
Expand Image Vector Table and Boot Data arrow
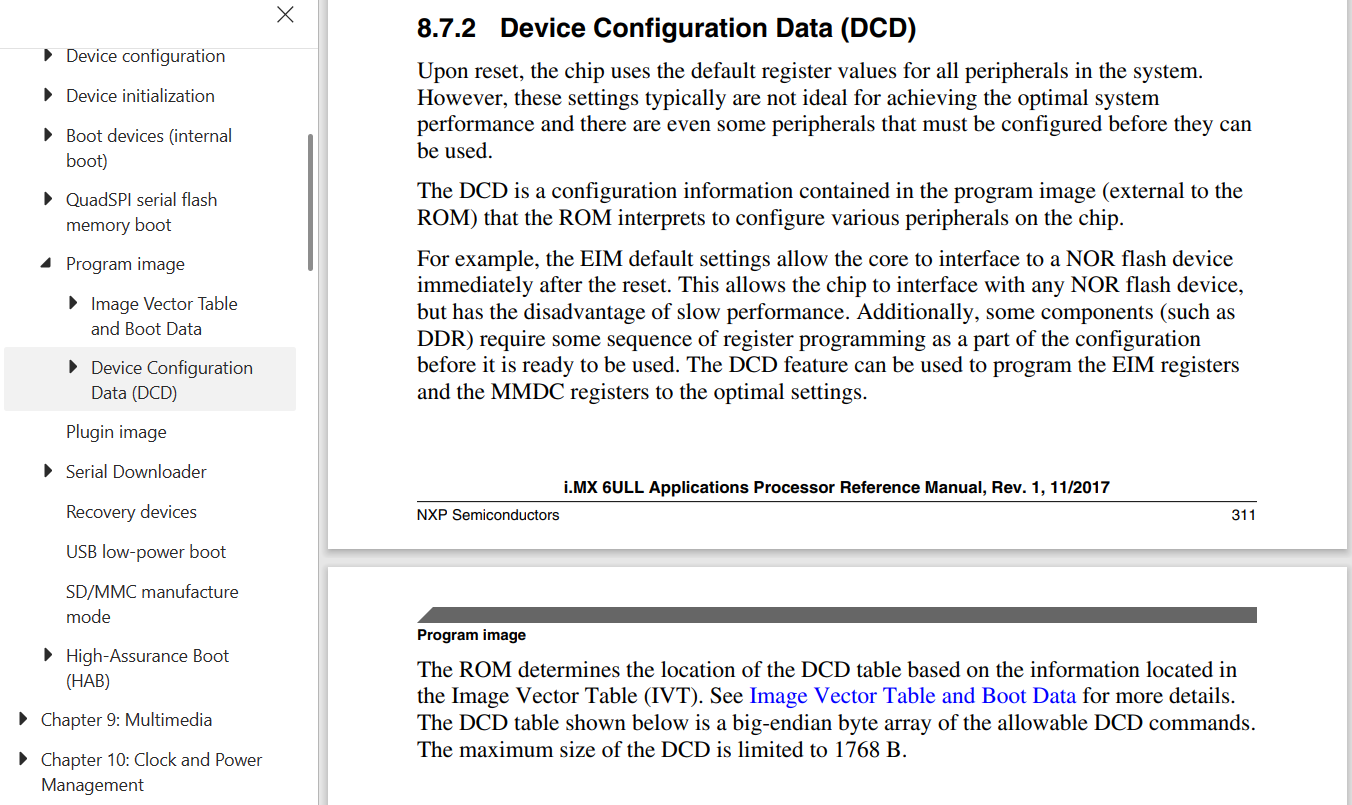(x=73, y=304)
